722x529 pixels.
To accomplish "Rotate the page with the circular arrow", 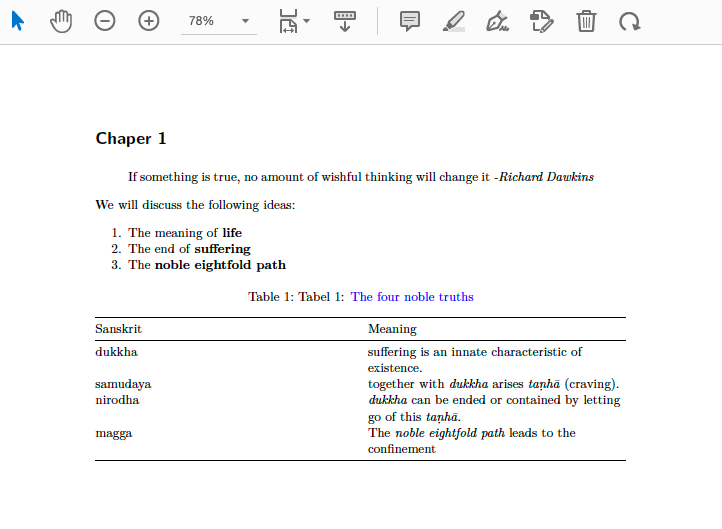I will pyautogui.click(x=629, y=21).
